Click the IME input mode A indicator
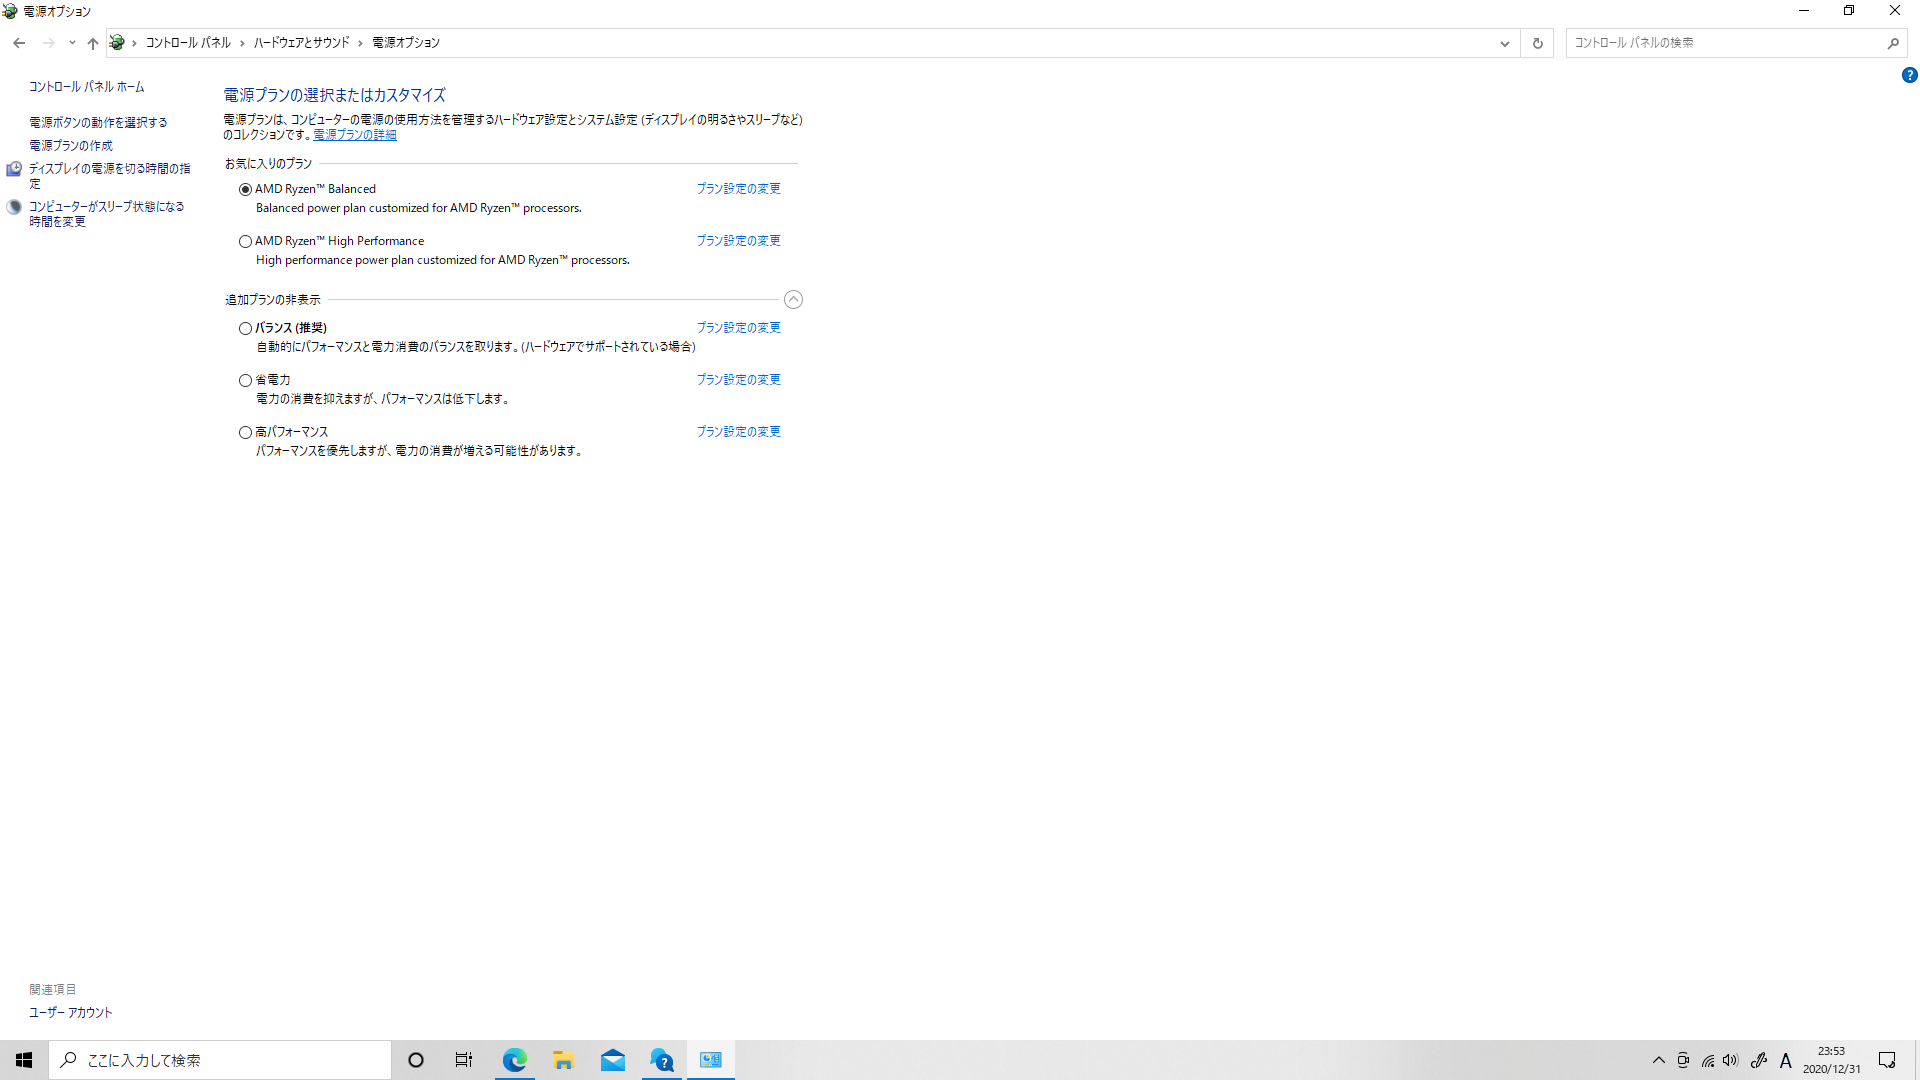 1786,1060
